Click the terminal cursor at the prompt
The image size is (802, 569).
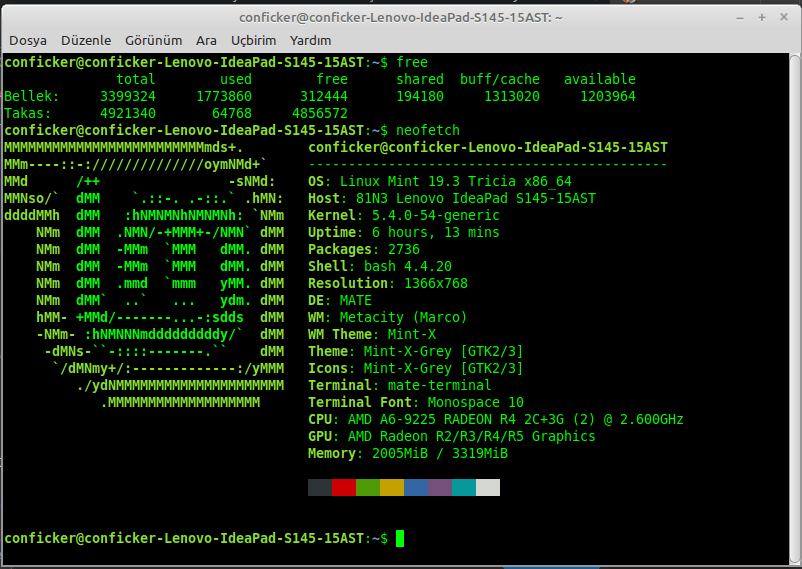tap(400, 538)
